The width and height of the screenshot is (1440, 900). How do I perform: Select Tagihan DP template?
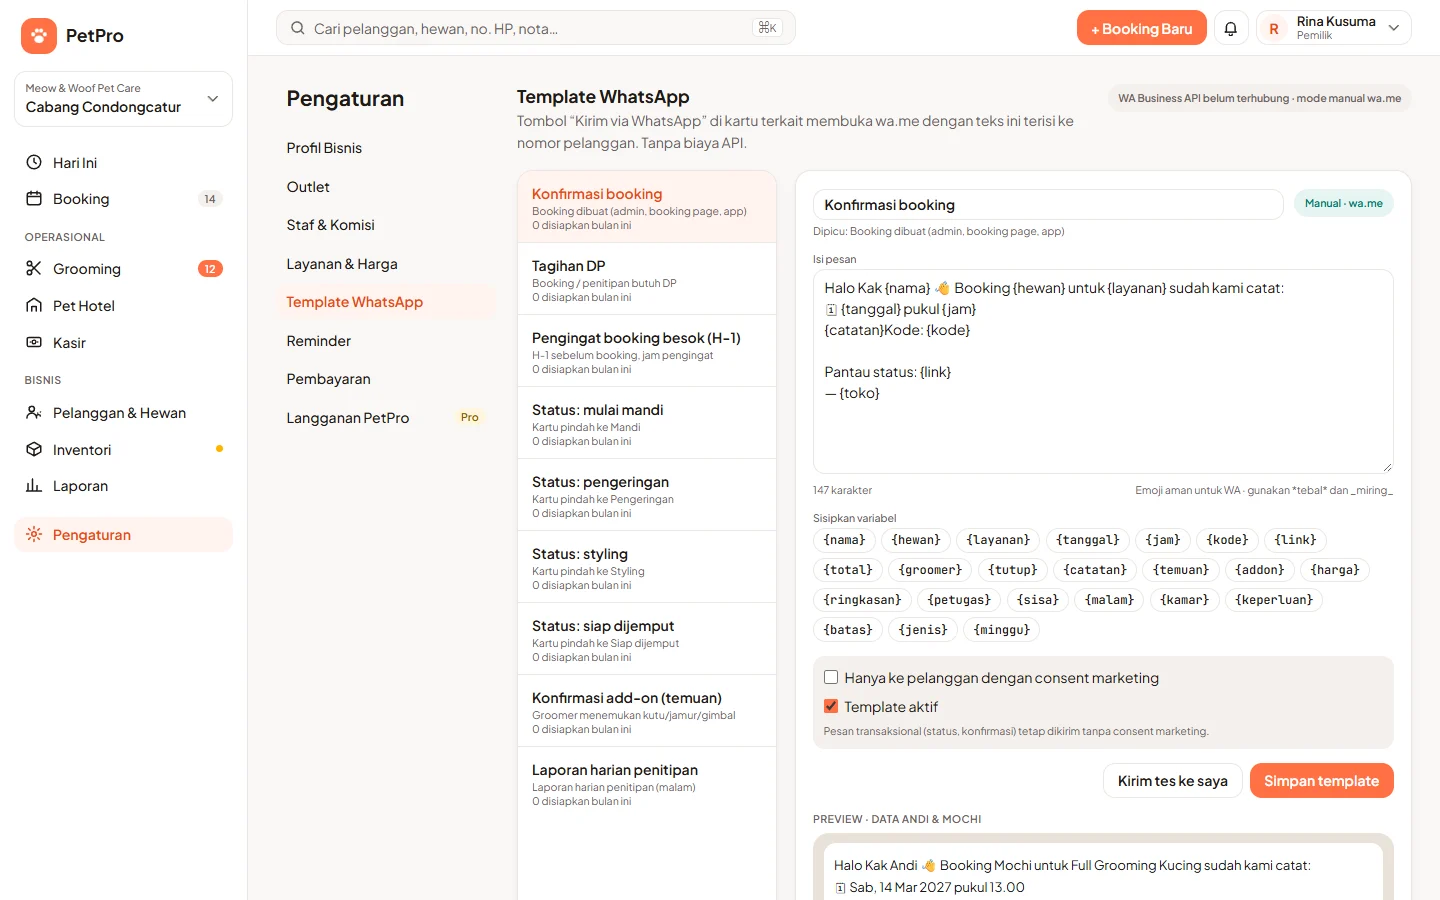[x=647, y=279]
